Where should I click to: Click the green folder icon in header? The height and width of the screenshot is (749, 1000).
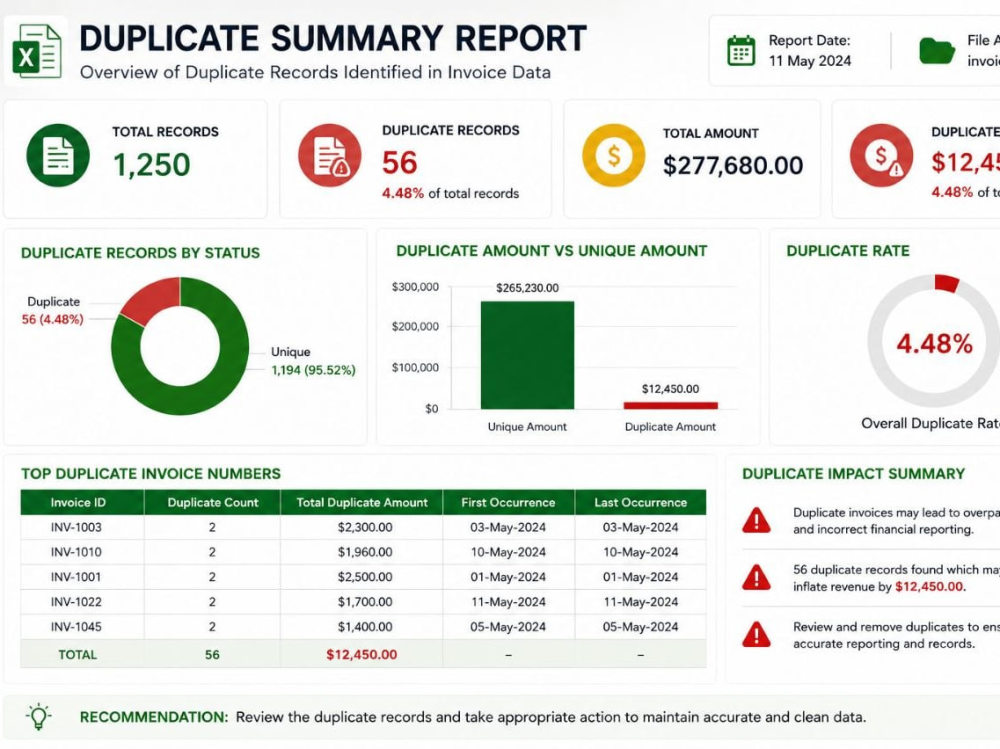tap(937, 51)
